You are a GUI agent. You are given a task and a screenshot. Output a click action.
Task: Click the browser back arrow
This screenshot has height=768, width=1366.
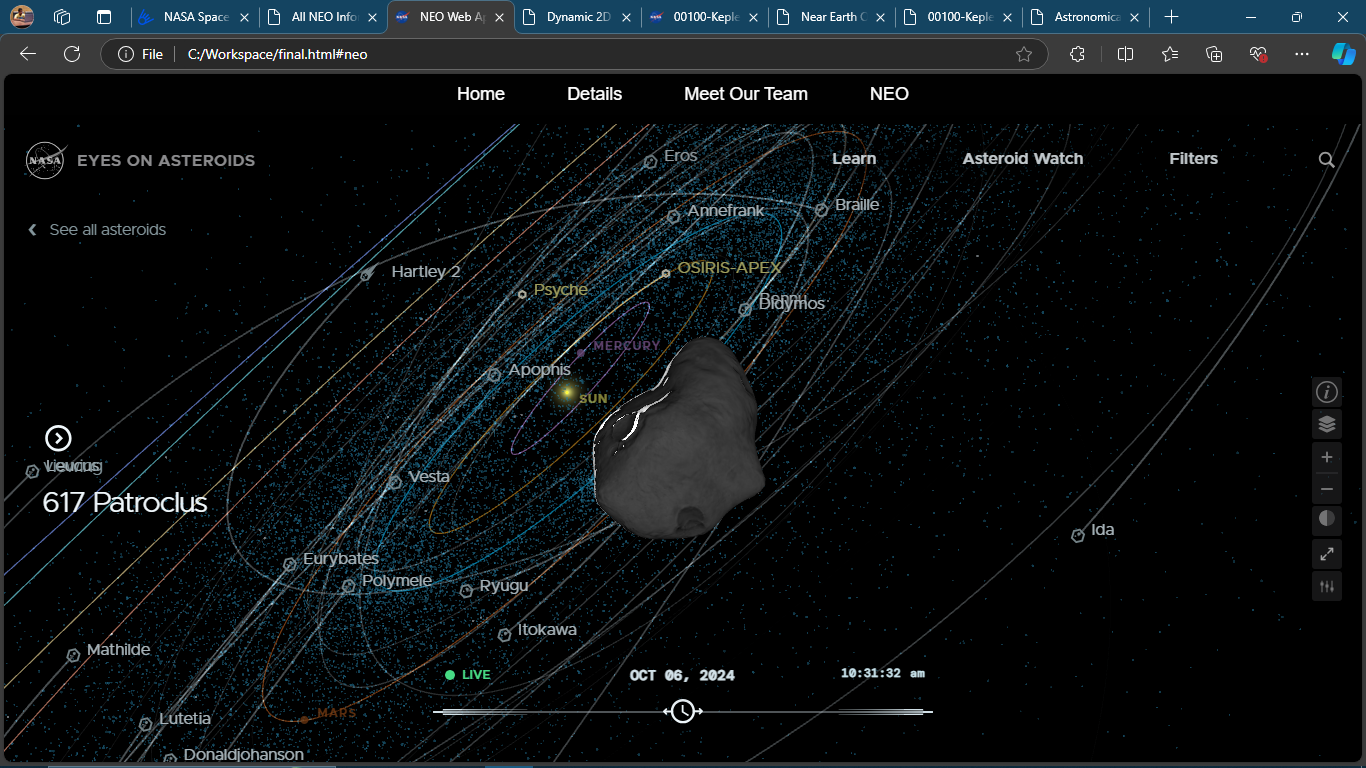click(28, 54)
